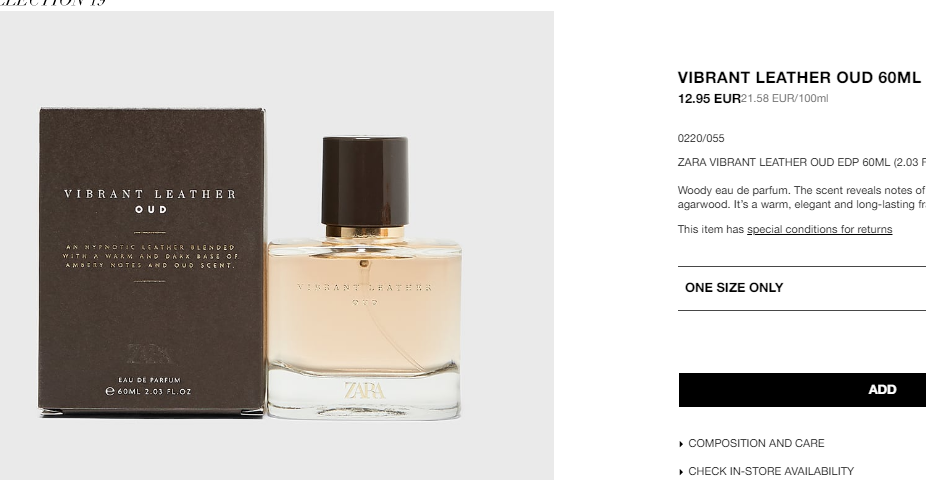Image resolution: width=926 pixels, height=480 pixels.
Task: Click the perfume bottle in the product photo
Action: point(364,278)
